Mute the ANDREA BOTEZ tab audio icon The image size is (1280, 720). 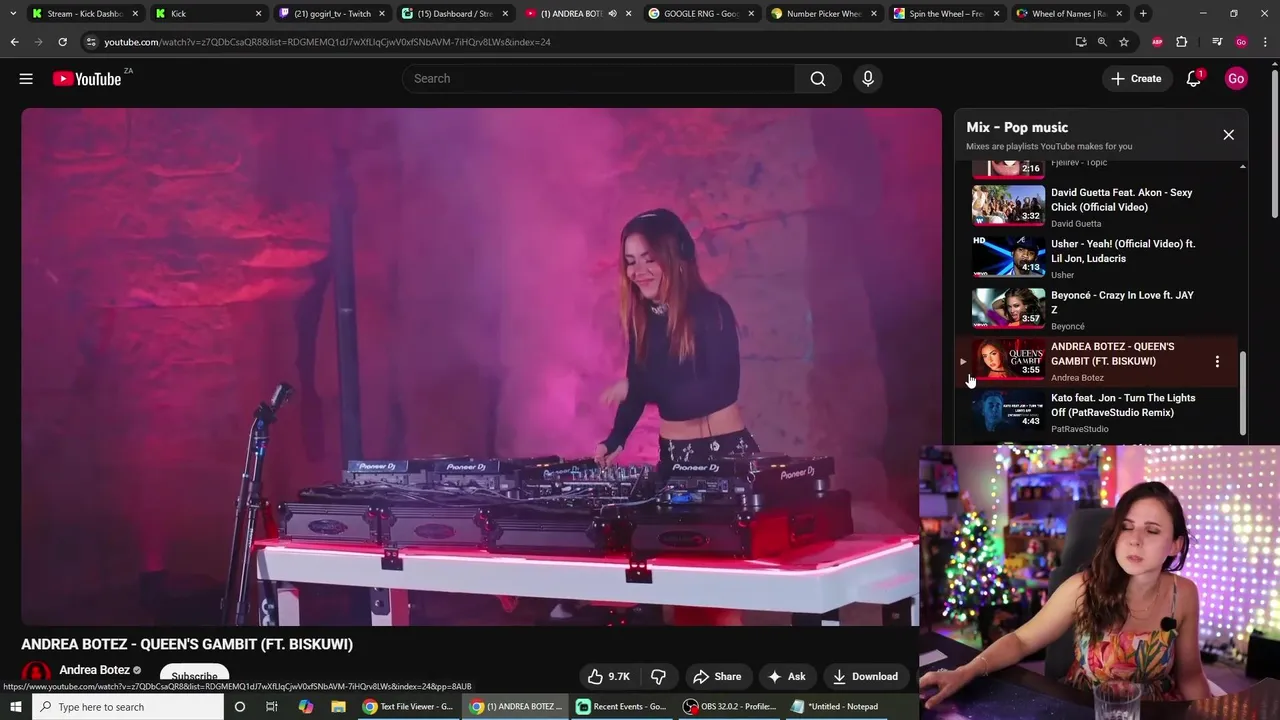coord(612,14)
